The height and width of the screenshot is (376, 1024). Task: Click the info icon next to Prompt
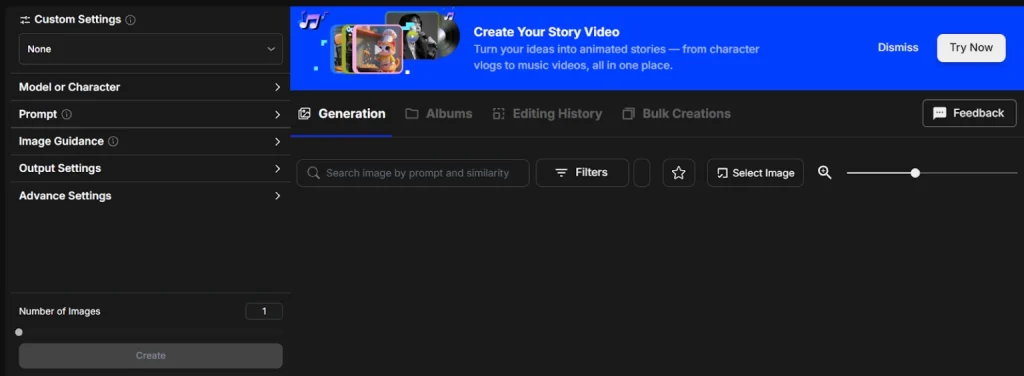67,114
